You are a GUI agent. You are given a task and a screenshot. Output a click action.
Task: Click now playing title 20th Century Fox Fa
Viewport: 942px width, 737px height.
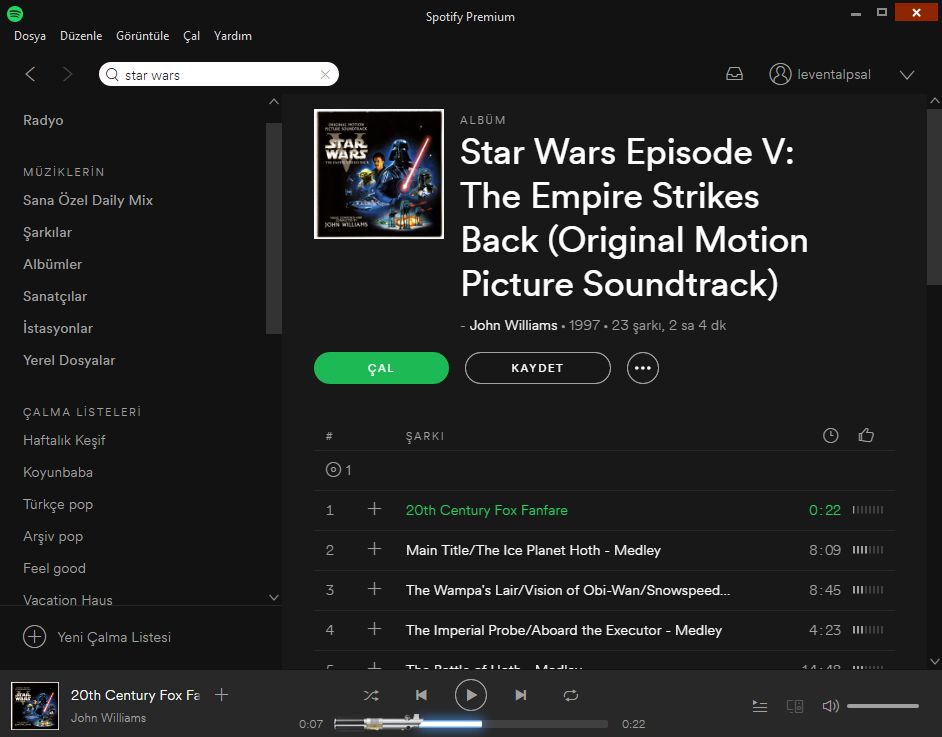click(x=135, y=695)
